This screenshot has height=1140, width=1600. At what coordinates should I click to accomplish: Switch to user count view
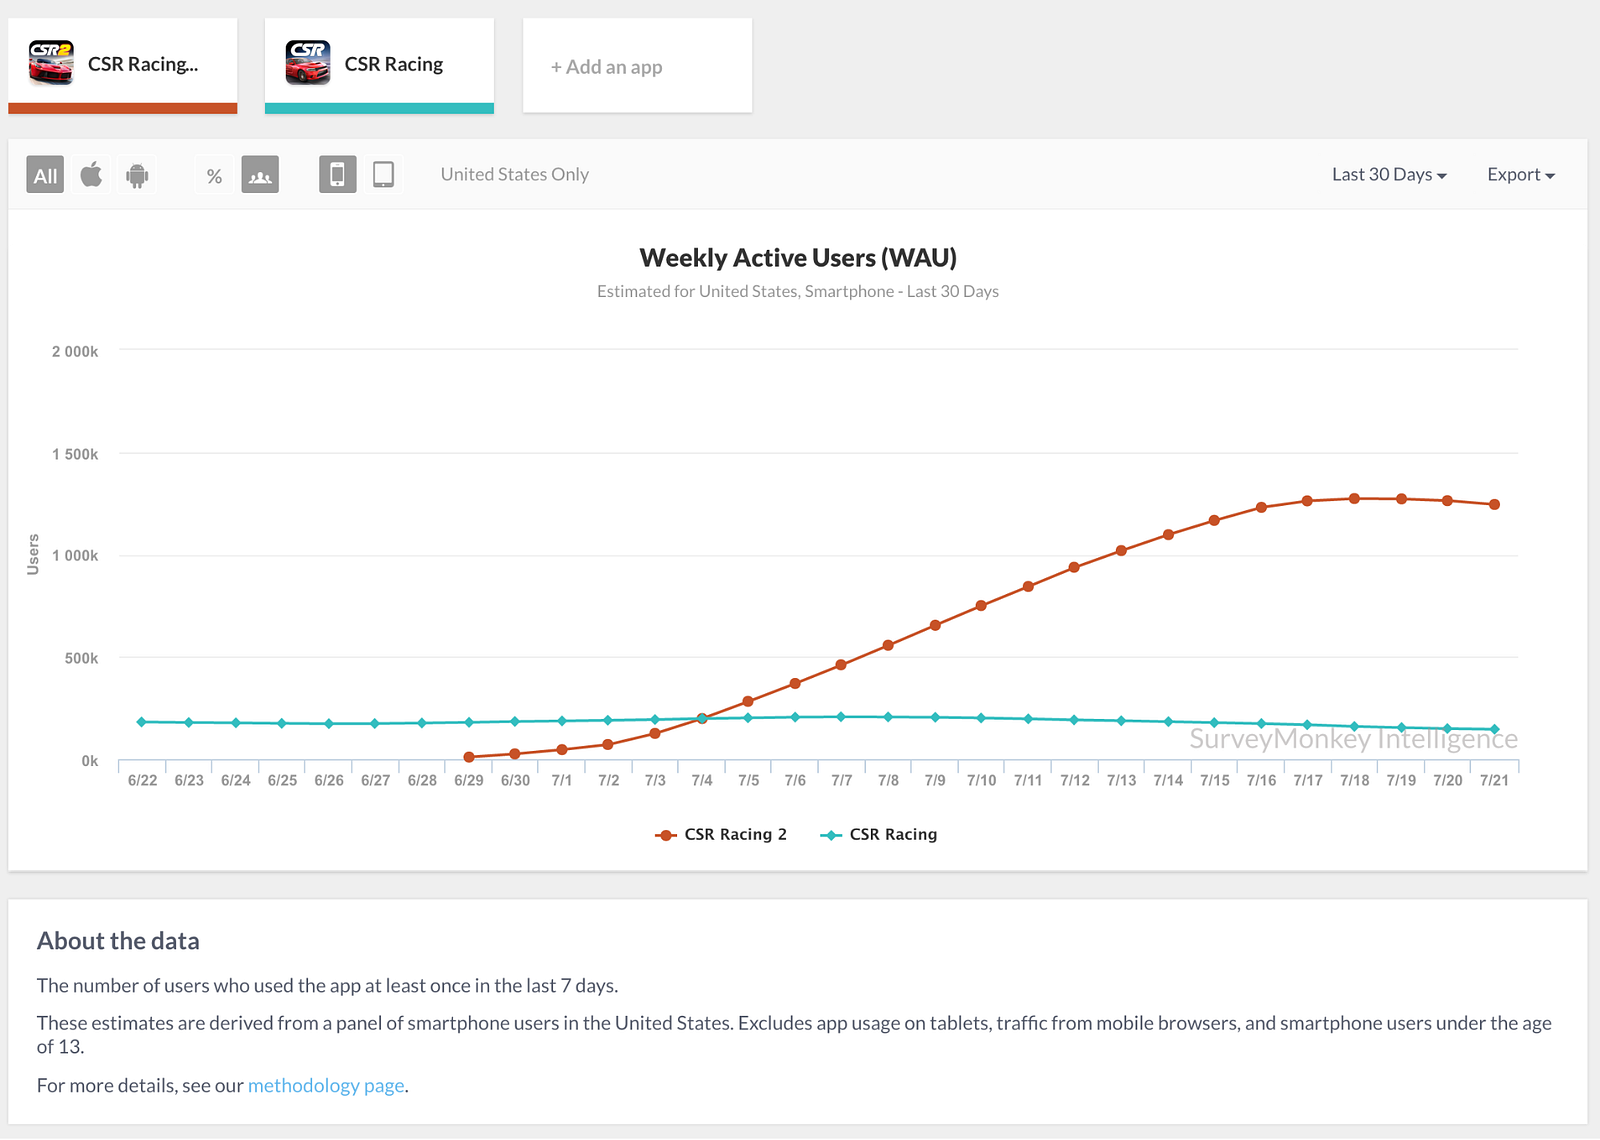[x=260, y=175]
